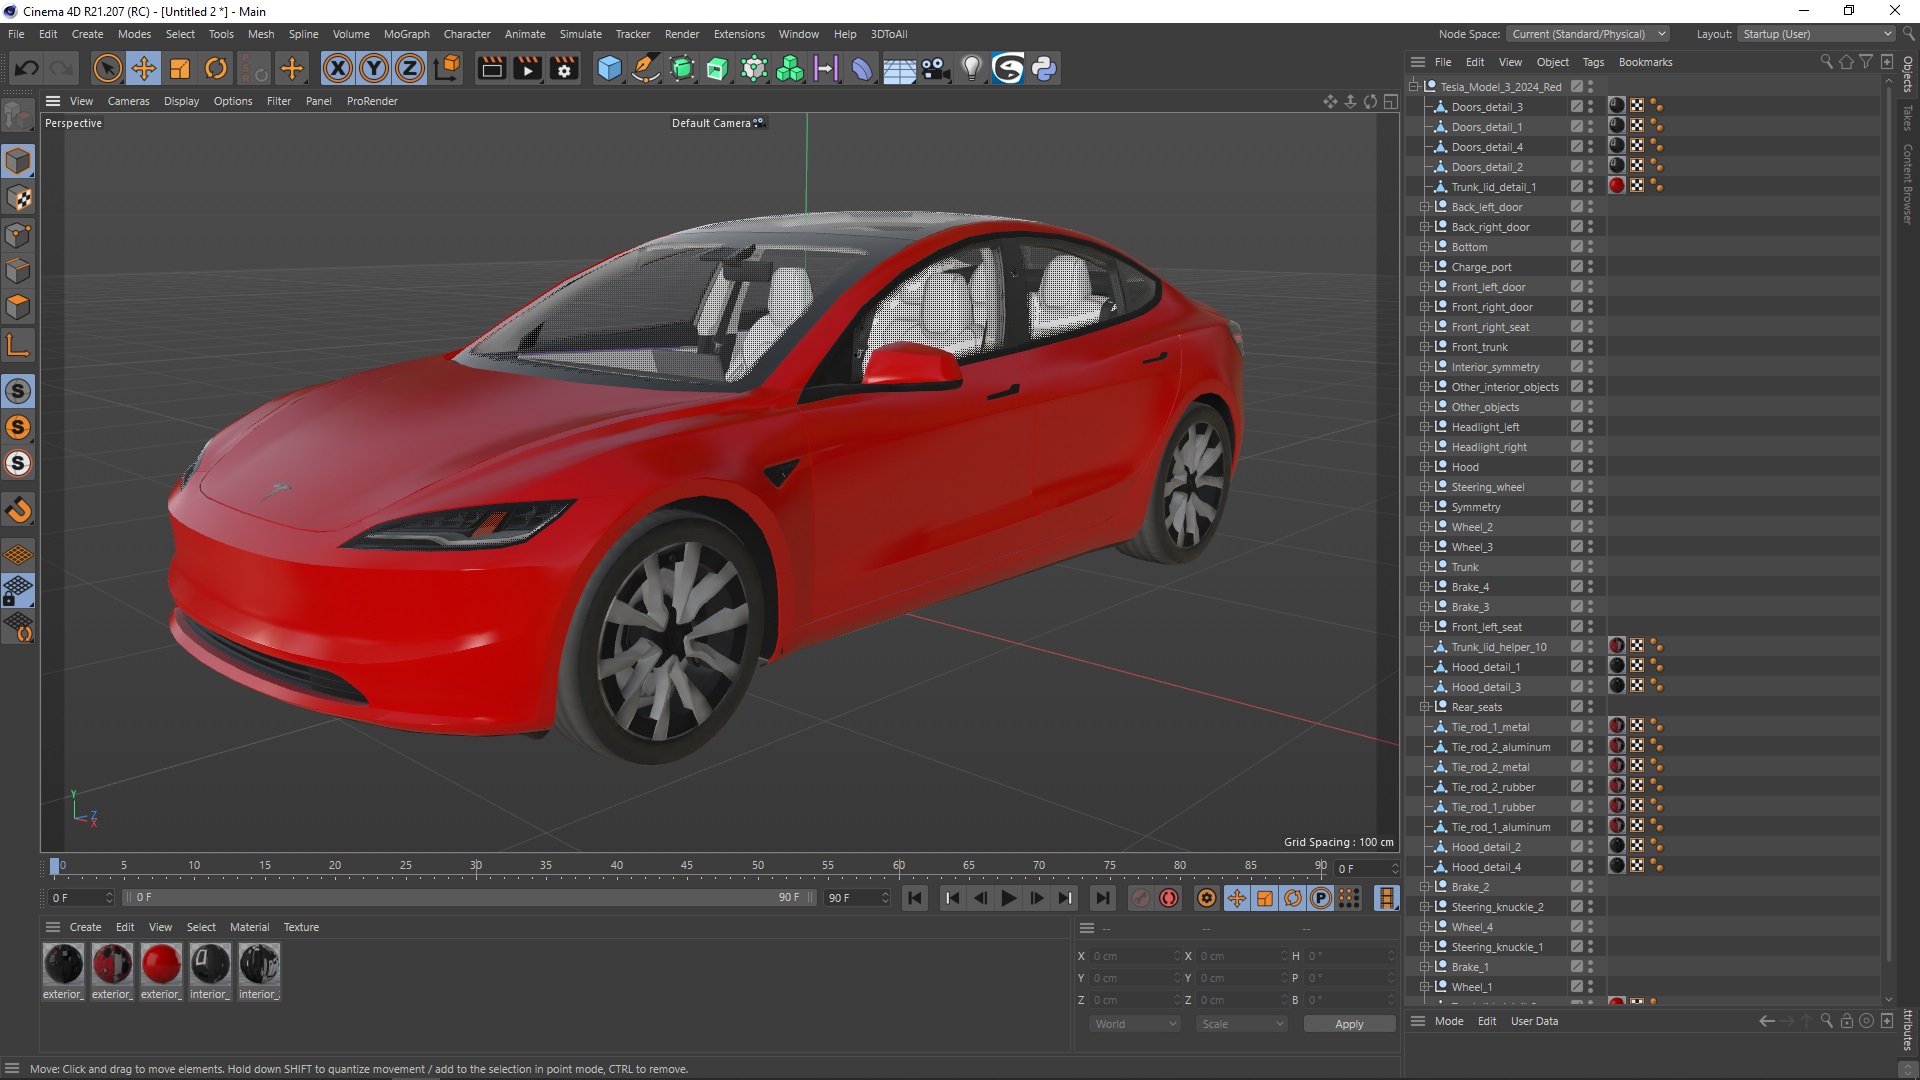
Task: Expand the Hood object
Action: [1424, 467]
